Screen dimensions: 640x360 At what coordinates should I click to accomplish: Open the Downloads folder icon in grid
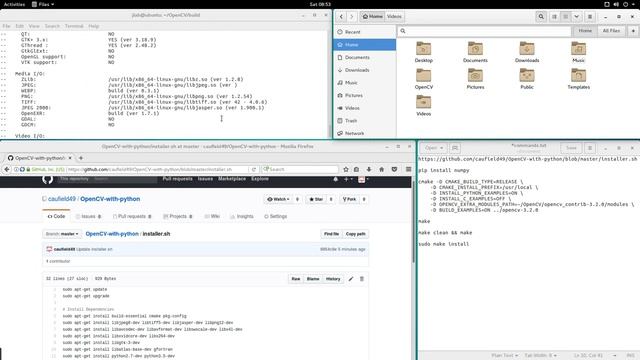tap(527, 52)
